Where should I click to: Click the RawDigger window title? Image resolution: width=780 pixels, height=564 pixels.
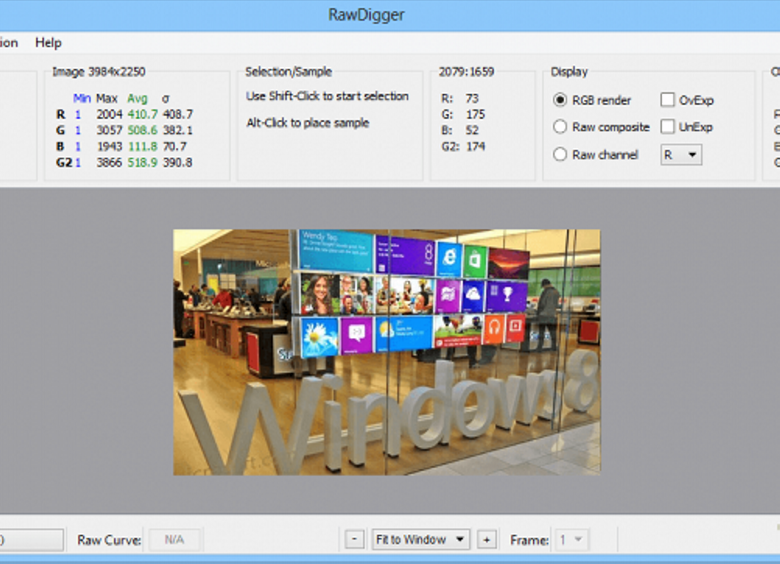pyautogui.click(x=366, y=15)
